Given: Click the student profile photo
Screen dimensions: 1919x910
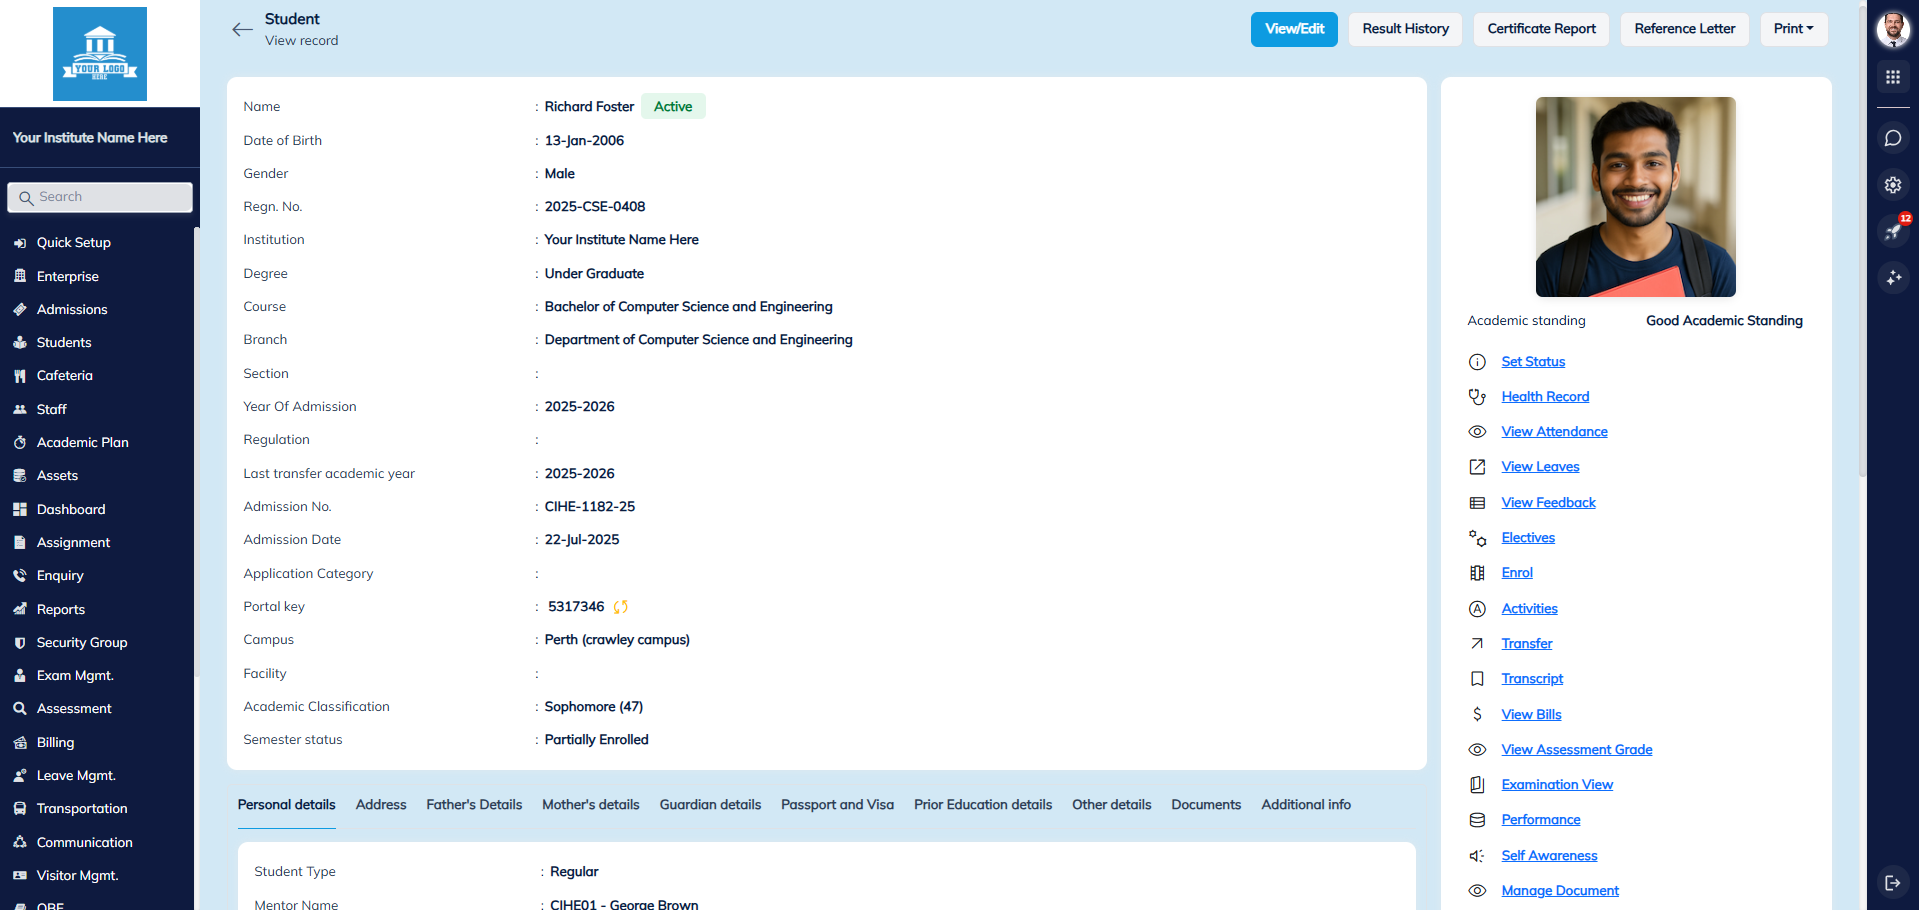Looking at the screenshot, I should pyautogui.click(x=1635, y=197).
